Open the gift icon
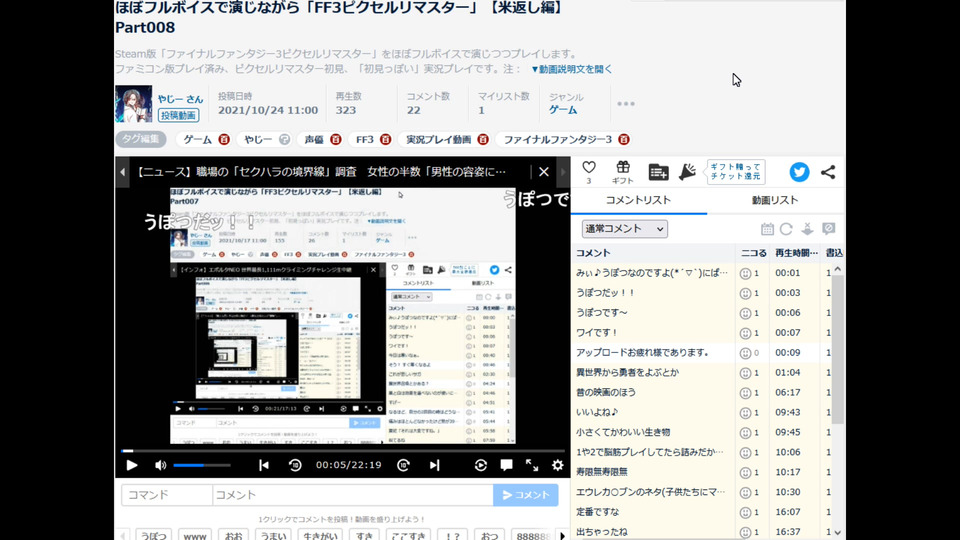 pyautogui.click(x=623, y=171)
